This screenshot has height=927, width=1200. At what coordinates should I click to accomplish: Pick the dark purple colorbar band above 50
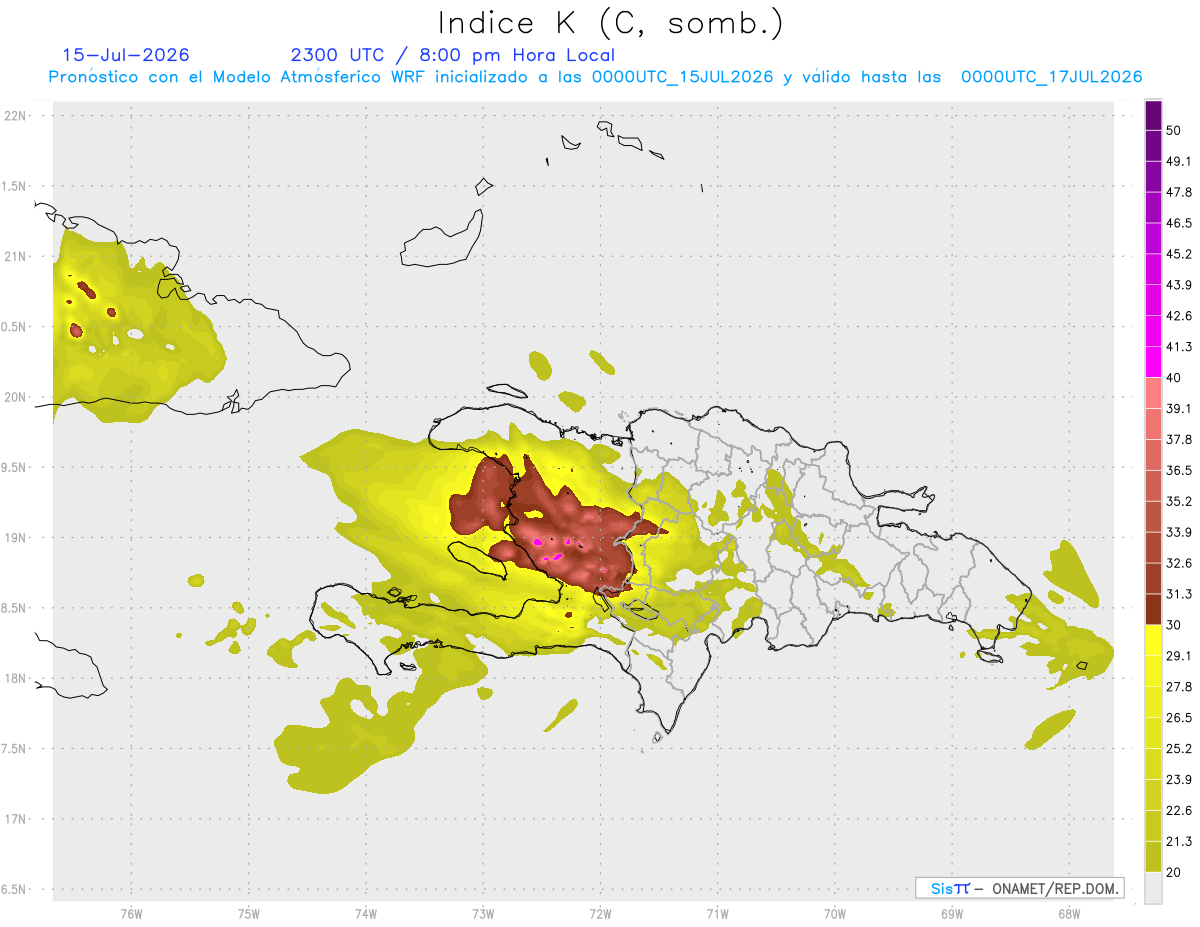(x=1154, y=116)
